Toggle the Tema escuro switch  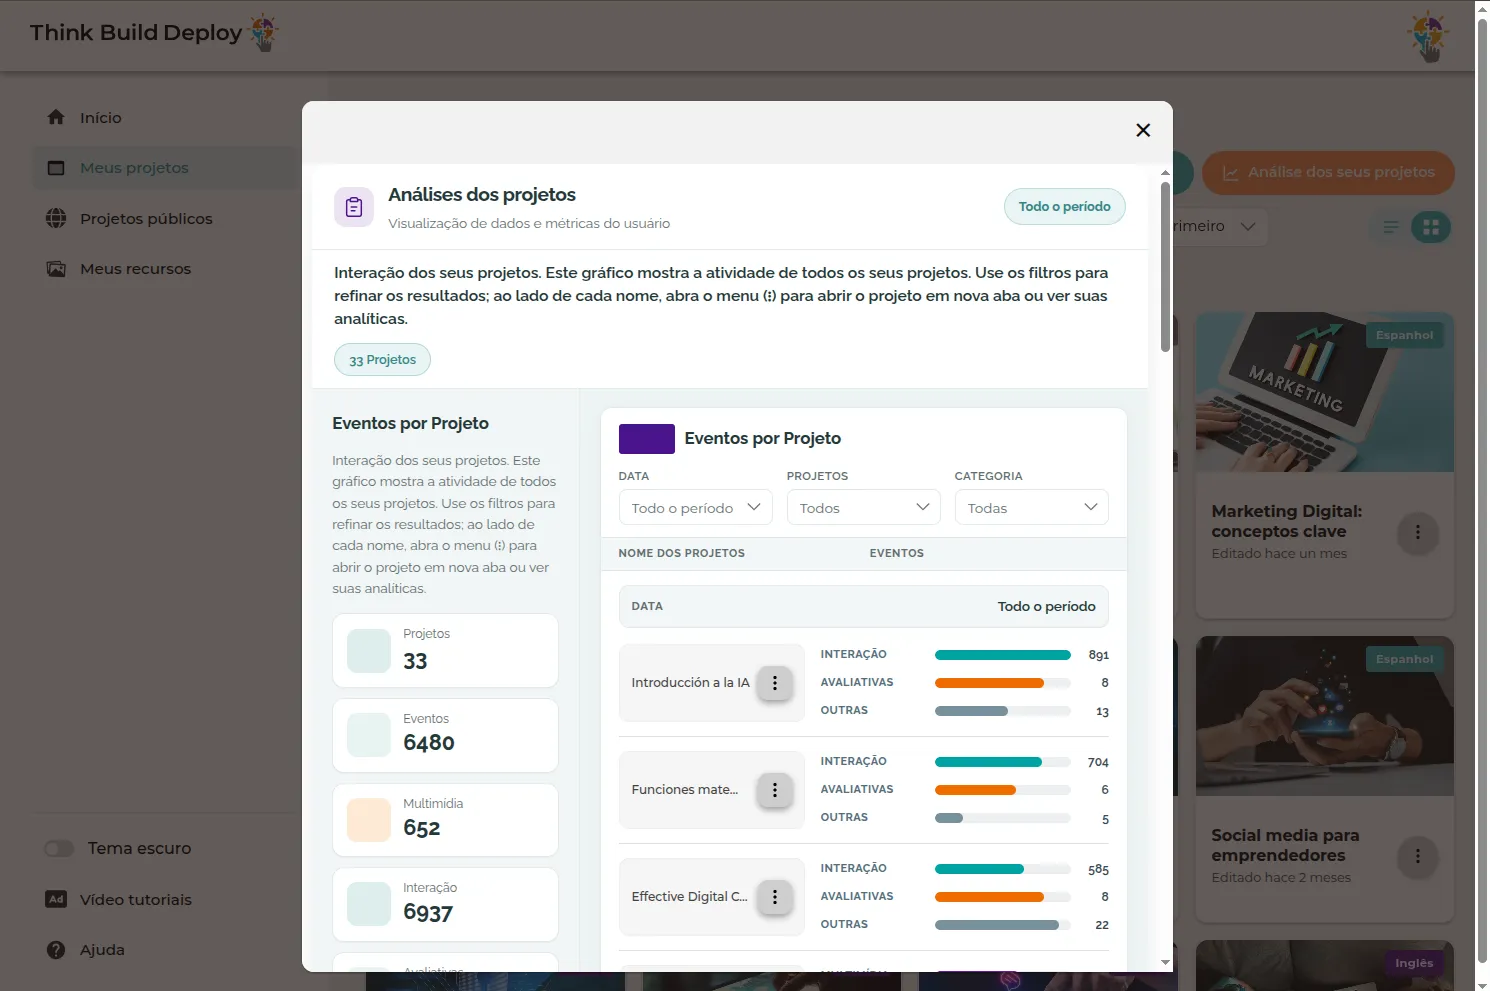click(x=59, y=849)
